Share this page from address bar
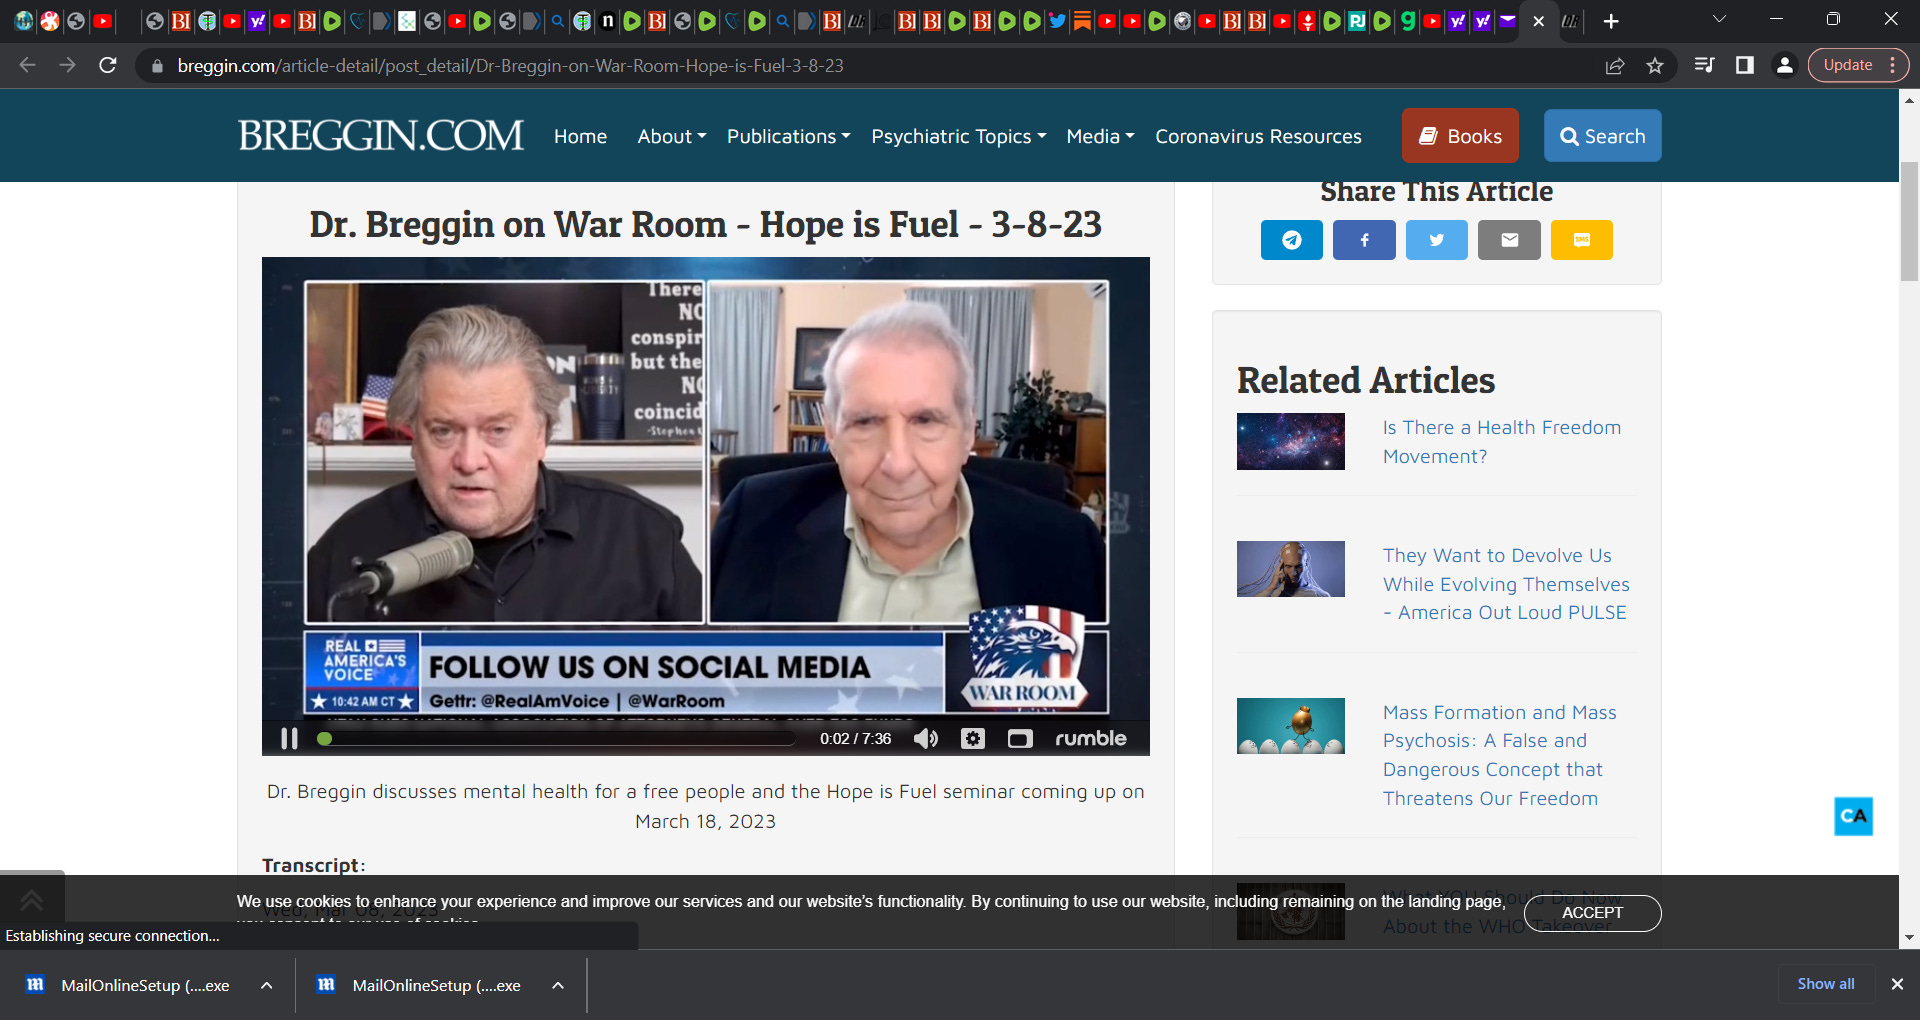Screen dimensions: 1920x1020 click(x=1615, y=66)
